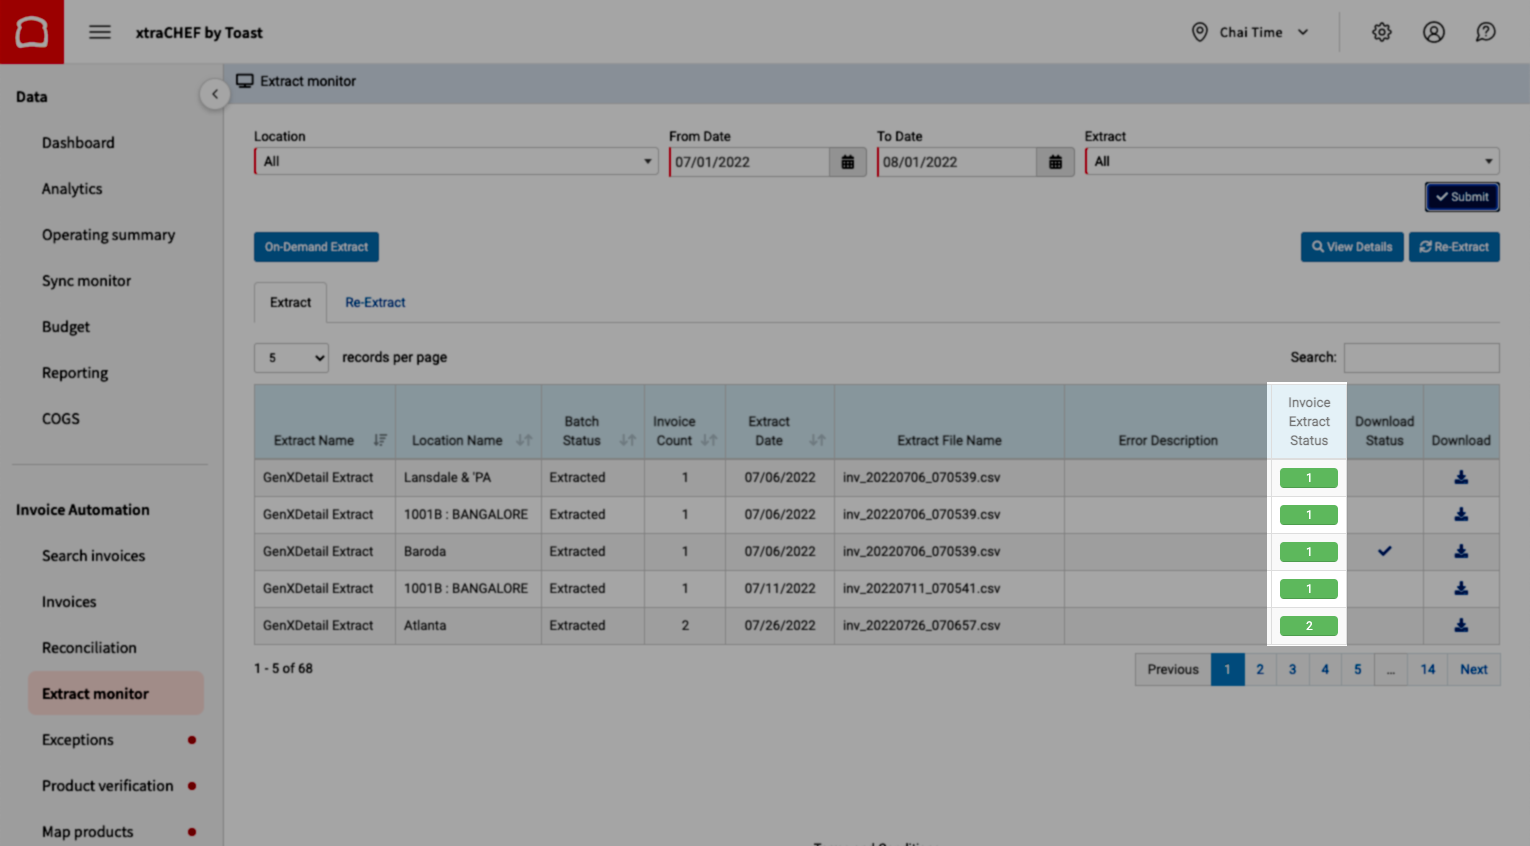Image resolution: width=1530 pixels, height=846 pixels.
Task: Click the user account icon
Action: coord(1433,31)
